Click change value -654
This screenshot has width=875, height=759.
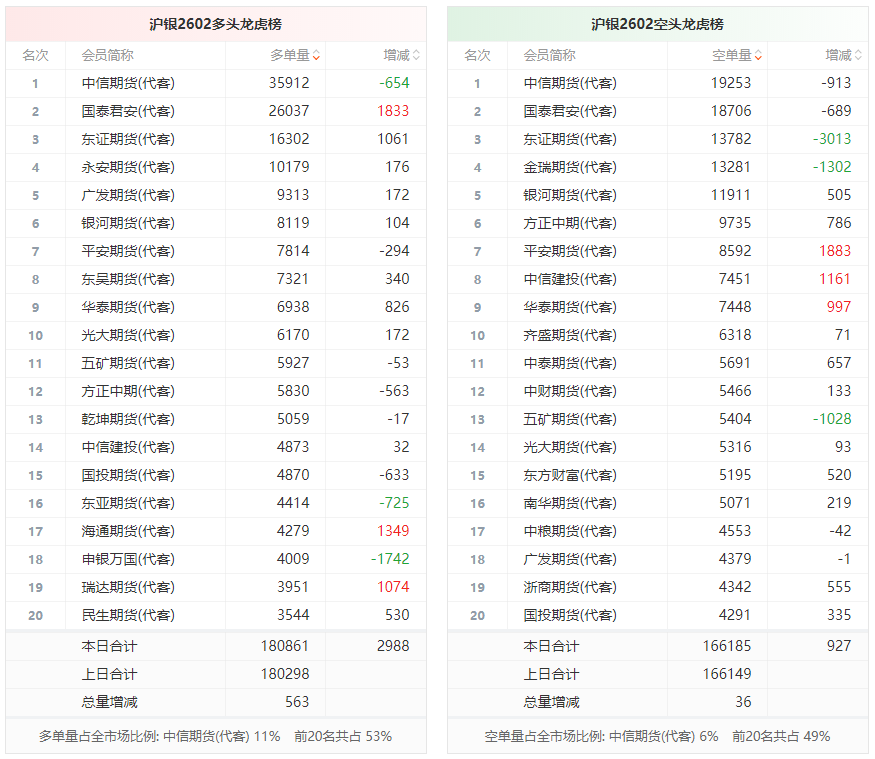(x=395, y=83)
